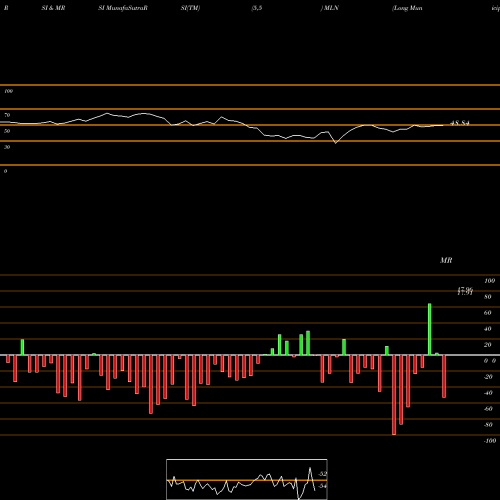The image size is (500, 500).
Task: Click the "(Long Mun" header text
Action: point(407,8)
